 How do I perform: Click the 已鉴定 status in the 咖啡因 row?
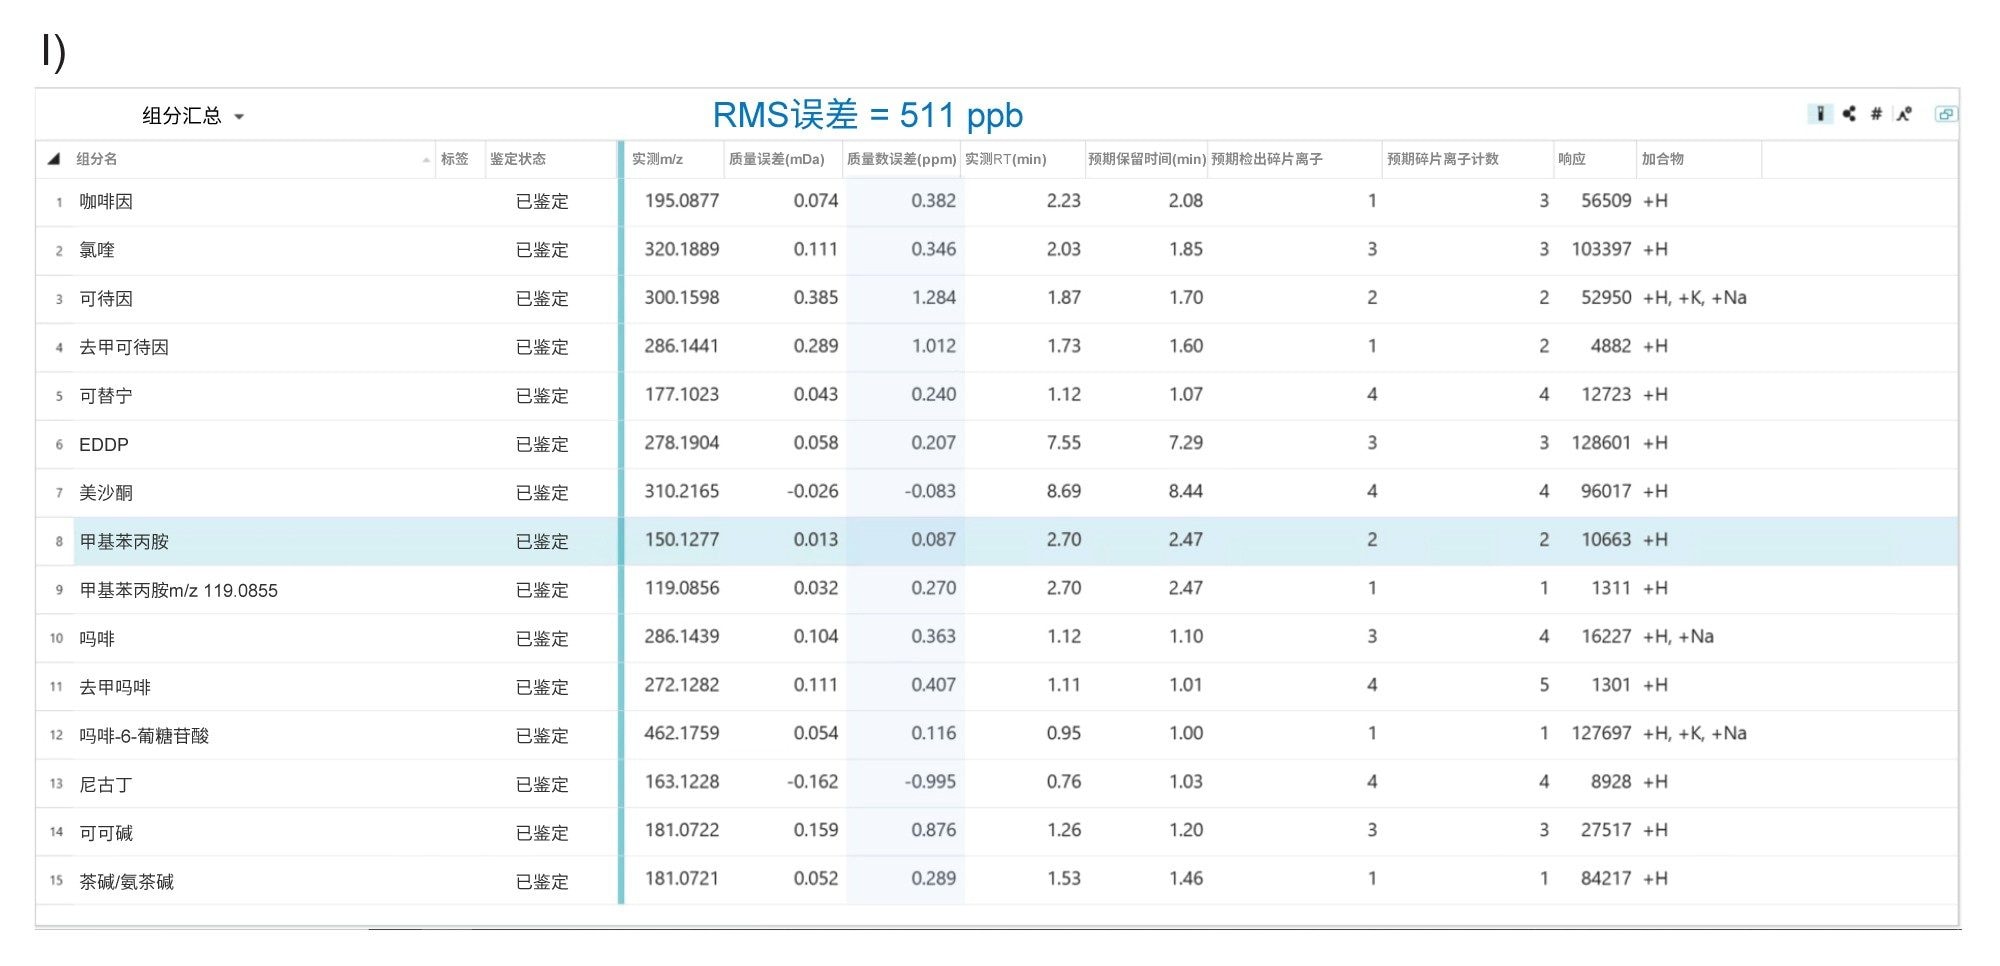tap(542, 202)
